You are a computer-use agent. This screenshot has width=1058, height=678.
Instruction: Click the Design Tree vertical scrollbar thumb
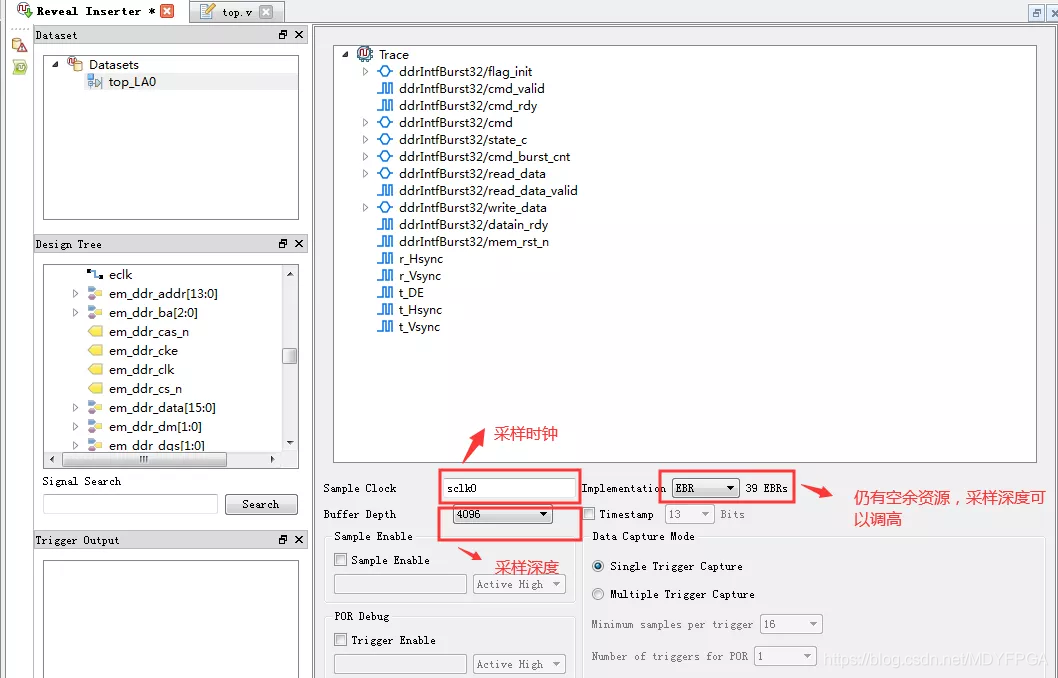tap(290, 356)
